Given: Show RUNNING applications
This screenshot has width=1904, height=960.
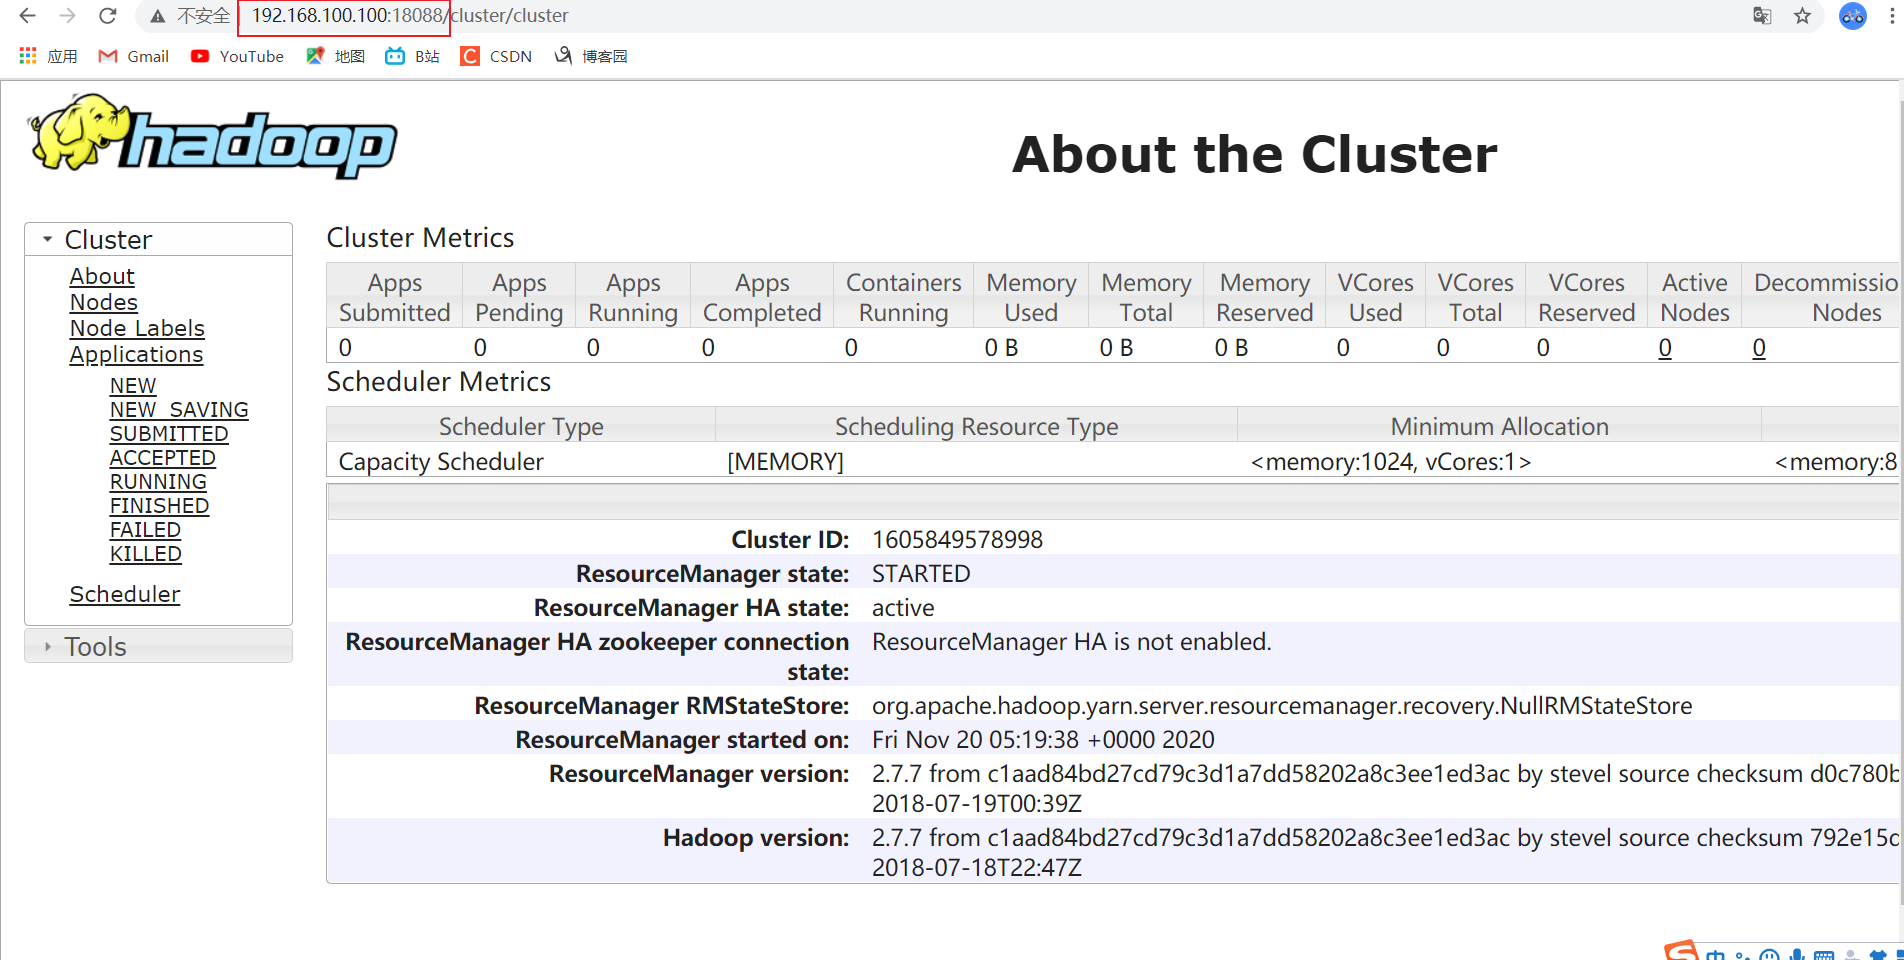Looking at the screenshot, I should [158, 482].
